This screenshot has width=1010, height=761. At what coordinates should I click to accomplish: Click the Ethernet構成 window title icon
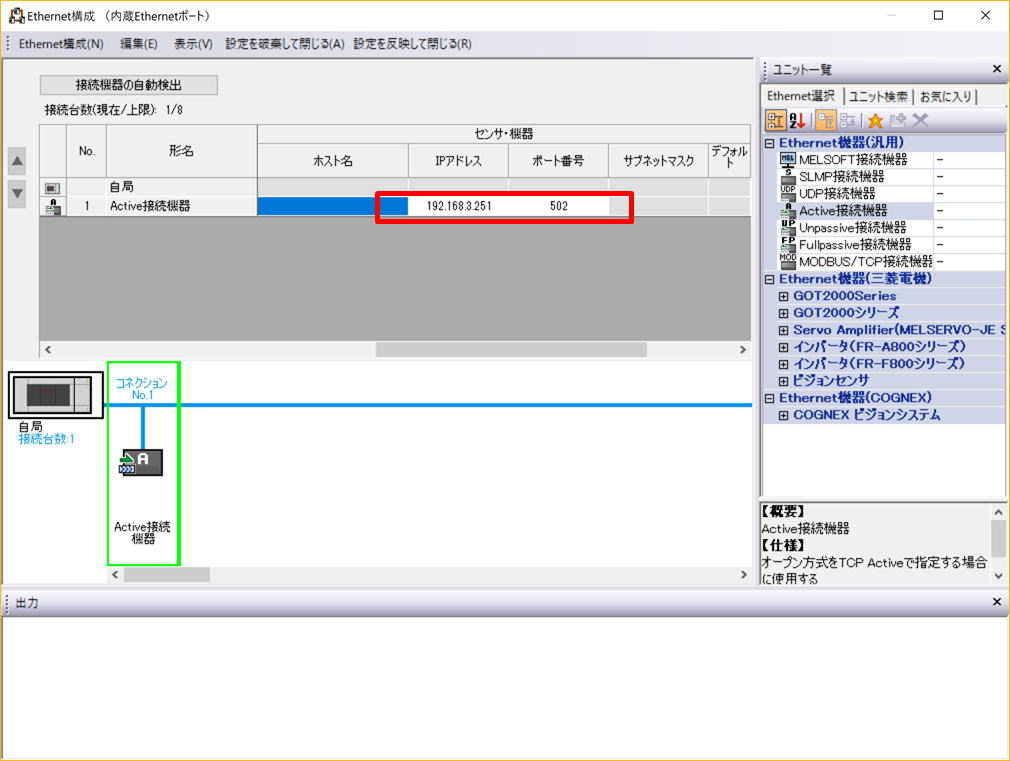16,15
